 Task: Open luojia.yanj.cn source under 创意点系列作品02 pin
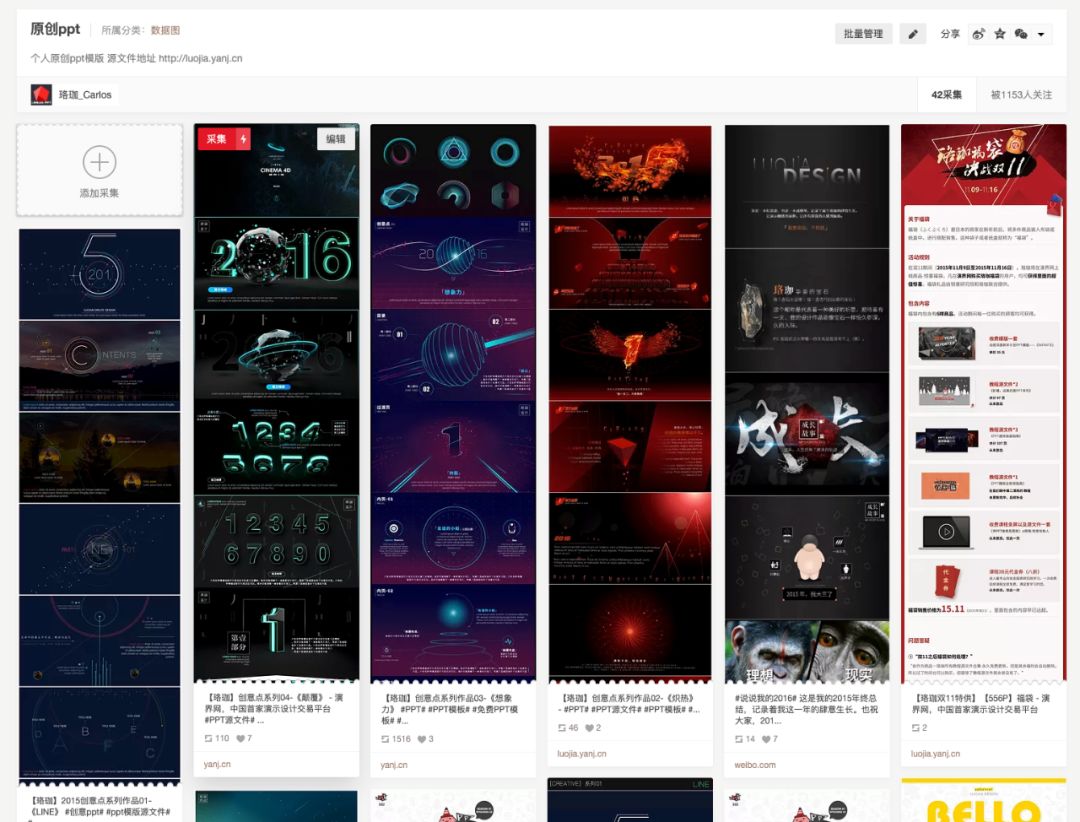[x=582, y=754]
